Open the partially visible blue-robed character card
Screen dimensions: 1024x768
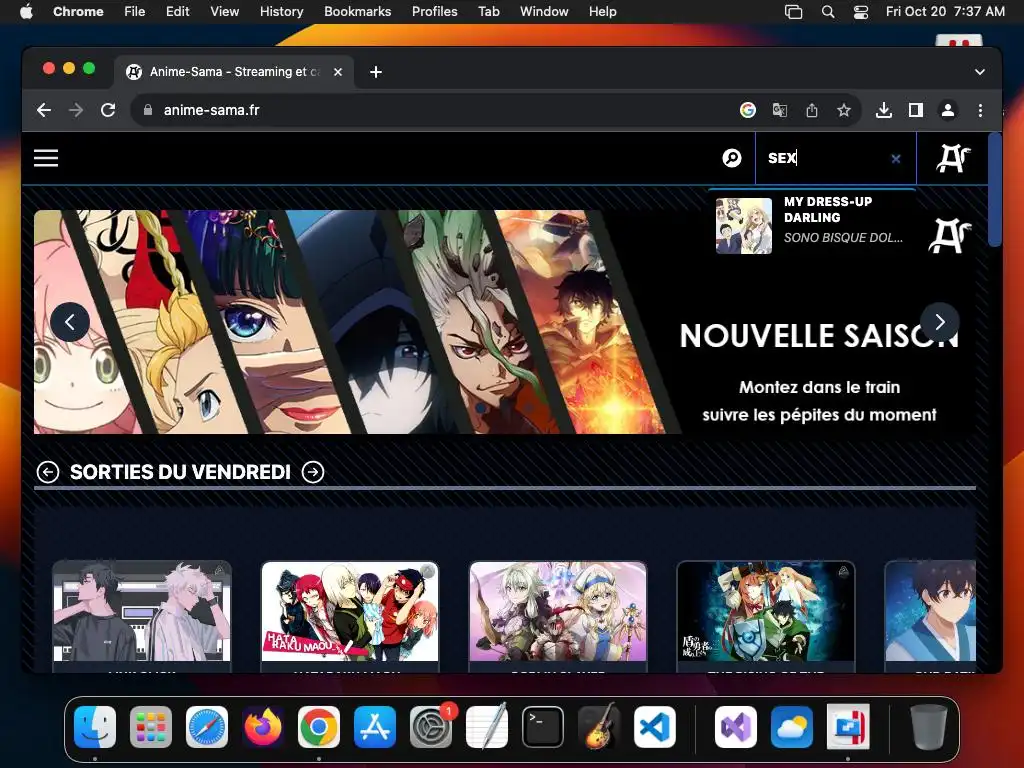coord(931,616)
